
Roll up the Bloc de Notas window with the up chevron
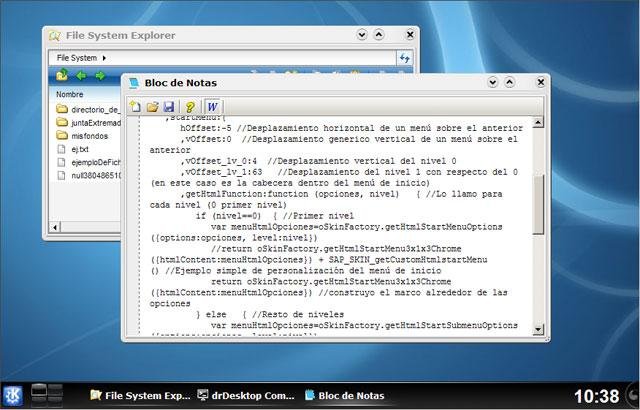pos(509,82)
